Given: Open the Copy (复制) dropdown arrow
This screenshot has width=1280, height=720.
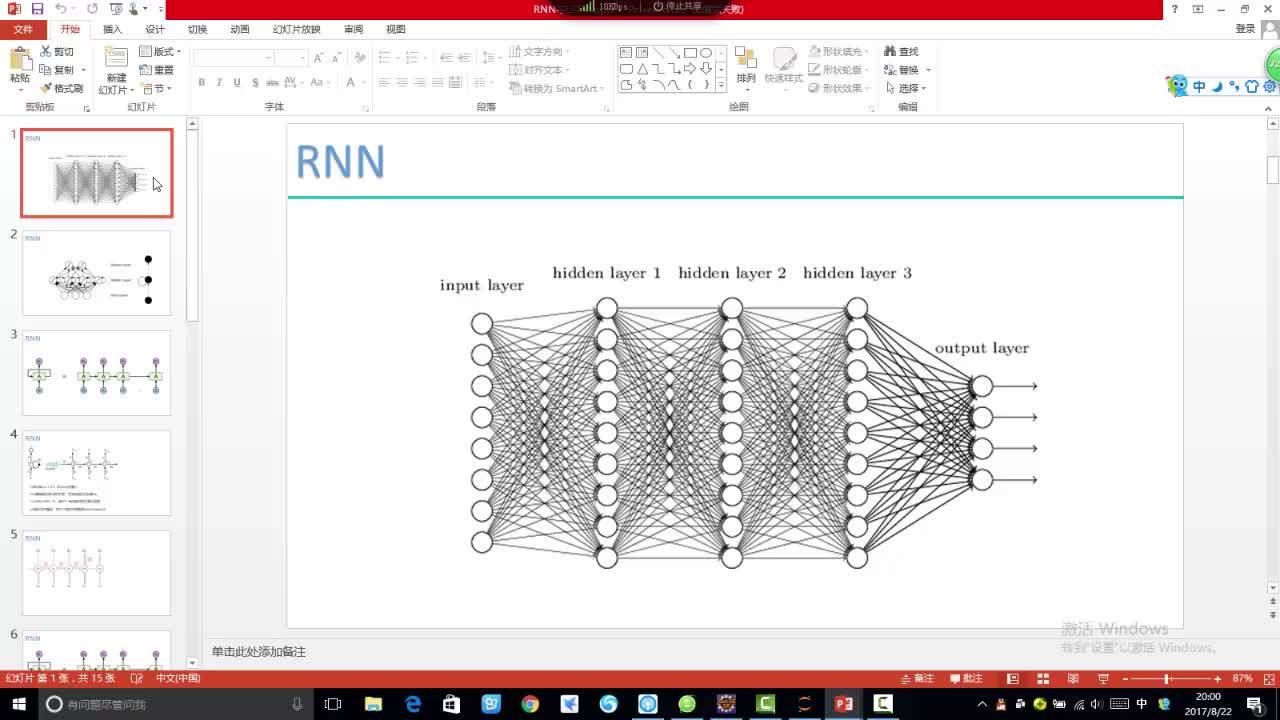Looking at the screenshot, I should 83,70.
